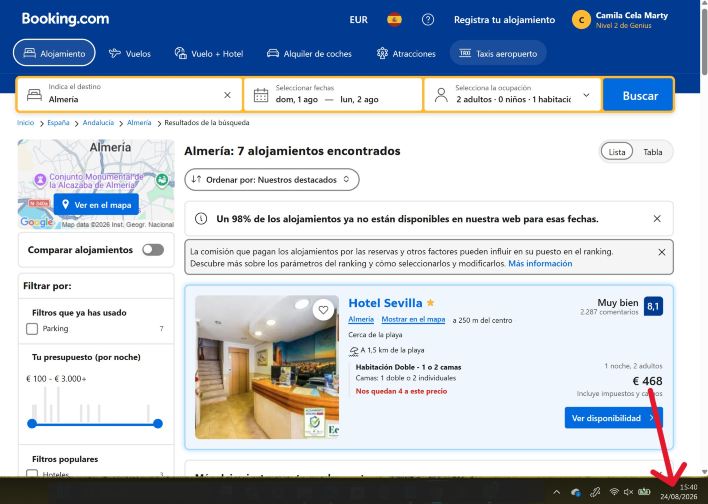Open customer help question mark icon
708x504 pixels.
428,20
